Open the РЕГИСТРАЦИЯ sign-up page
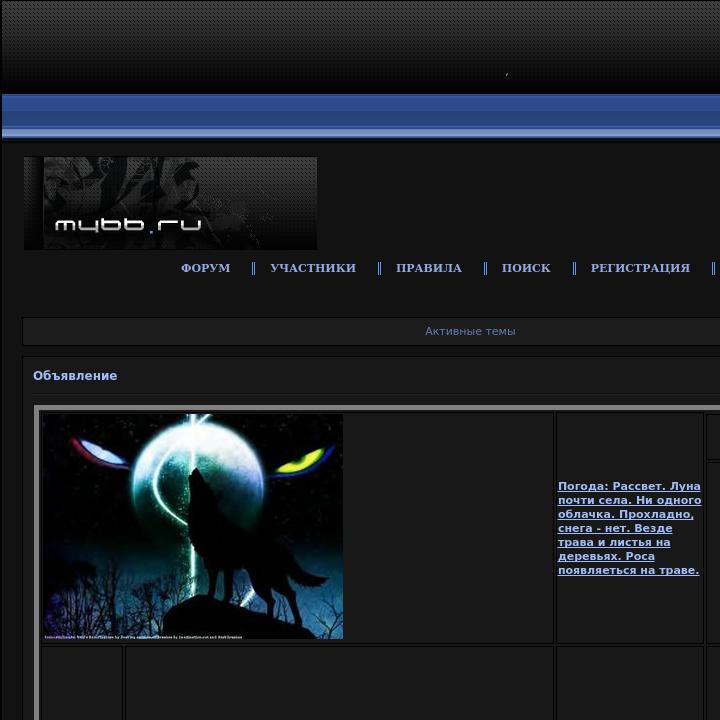 pyautogui.click(x=640, y=268)
